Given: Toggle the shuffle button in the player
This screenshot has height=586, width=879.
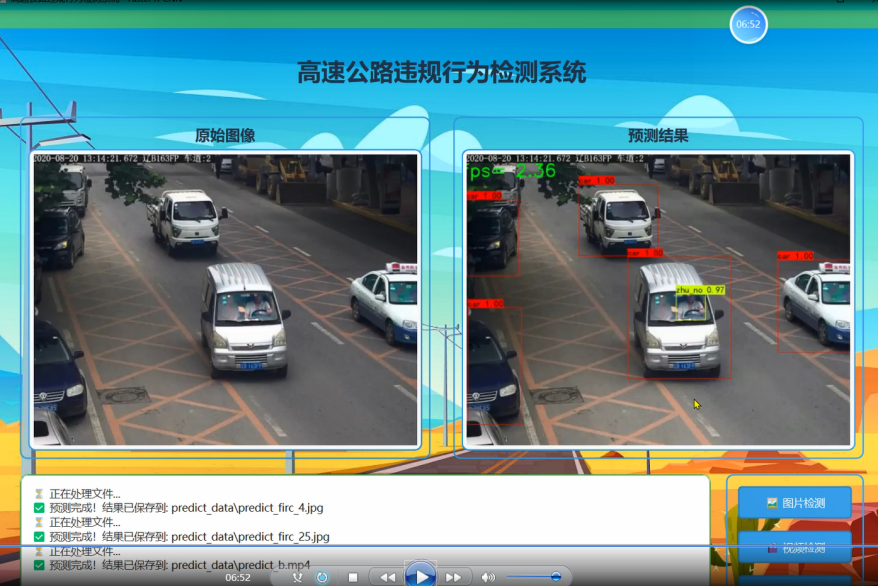Looking at the screenshot, I should pyautogui.click(x=297, y=577).
